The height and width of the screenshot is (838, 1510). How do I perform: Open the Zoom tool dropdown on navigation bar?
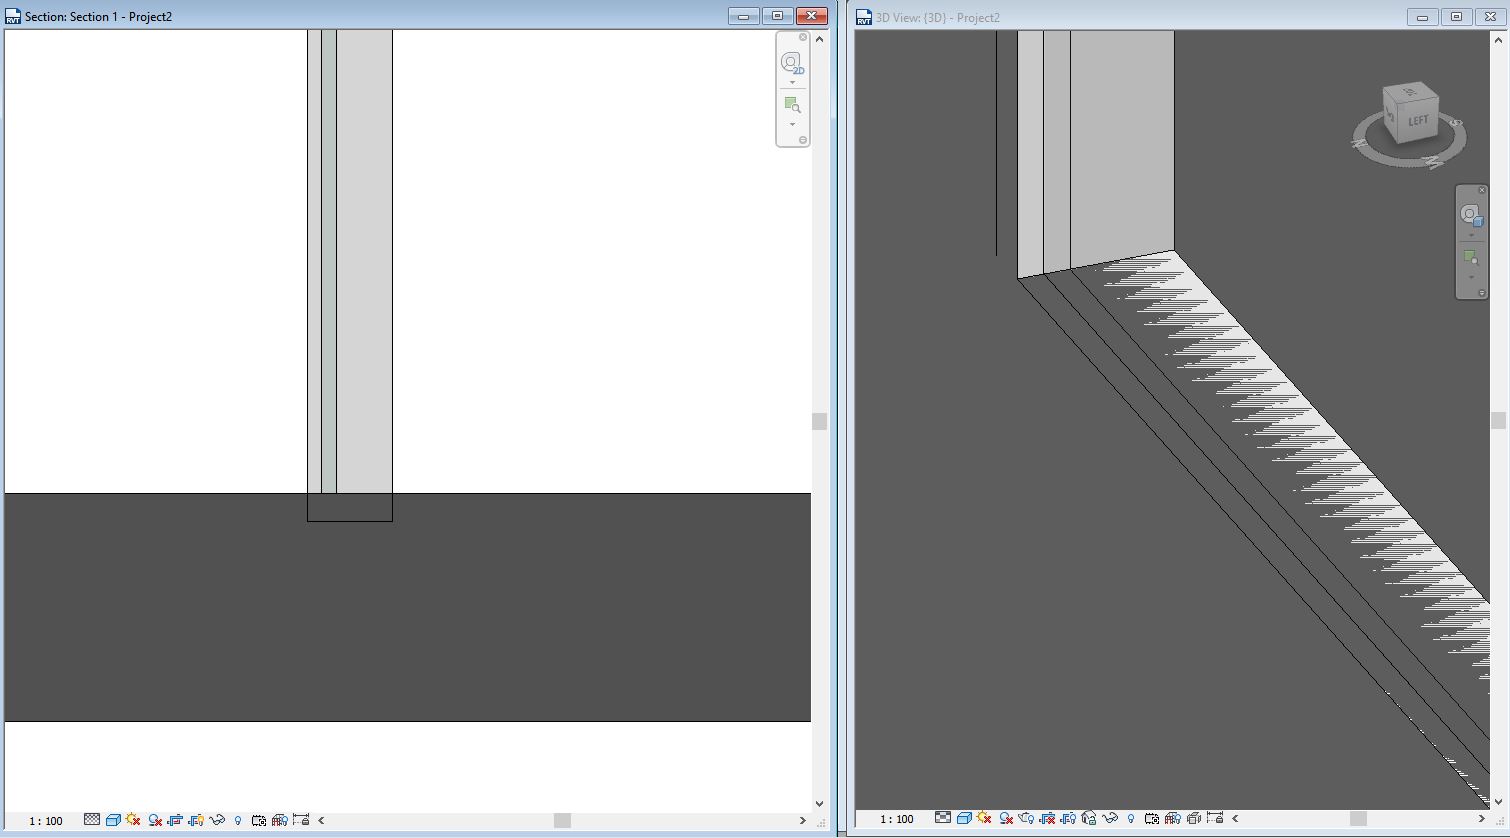coord(793,123)
